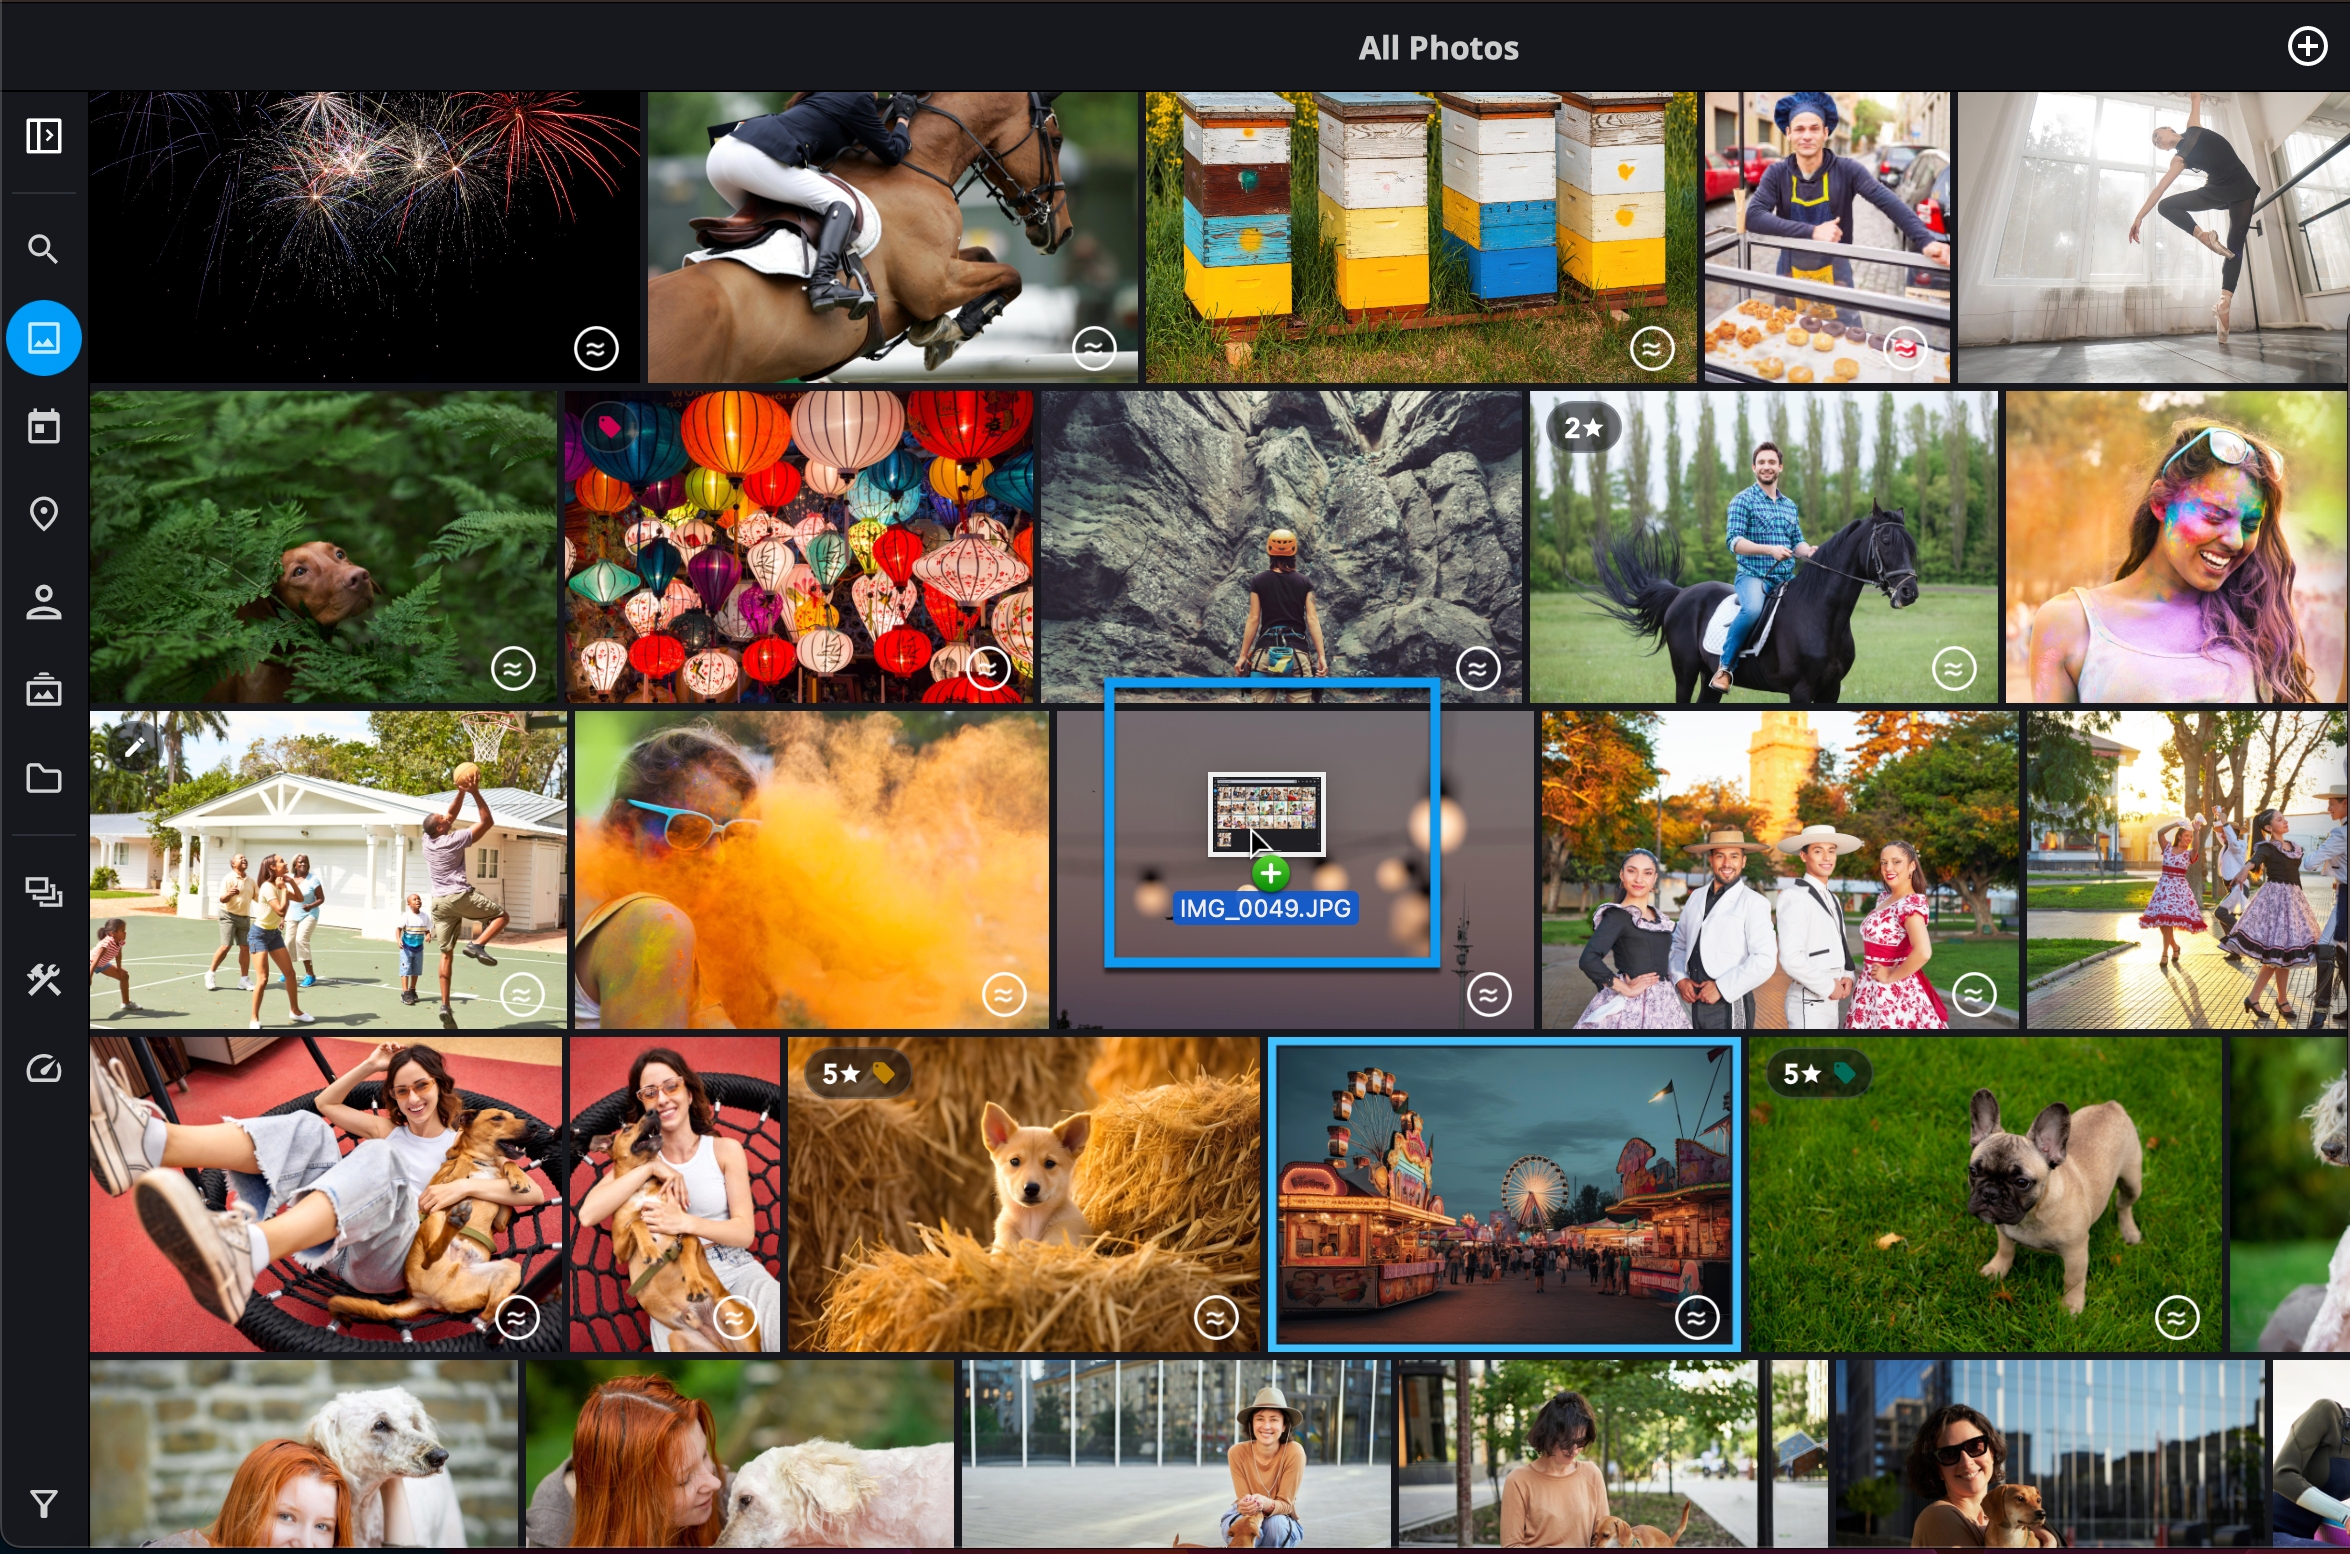The image size is (2350, 1554).
Task: Open the speedometer dashboard icon
Action: (x=43, y=1069)
